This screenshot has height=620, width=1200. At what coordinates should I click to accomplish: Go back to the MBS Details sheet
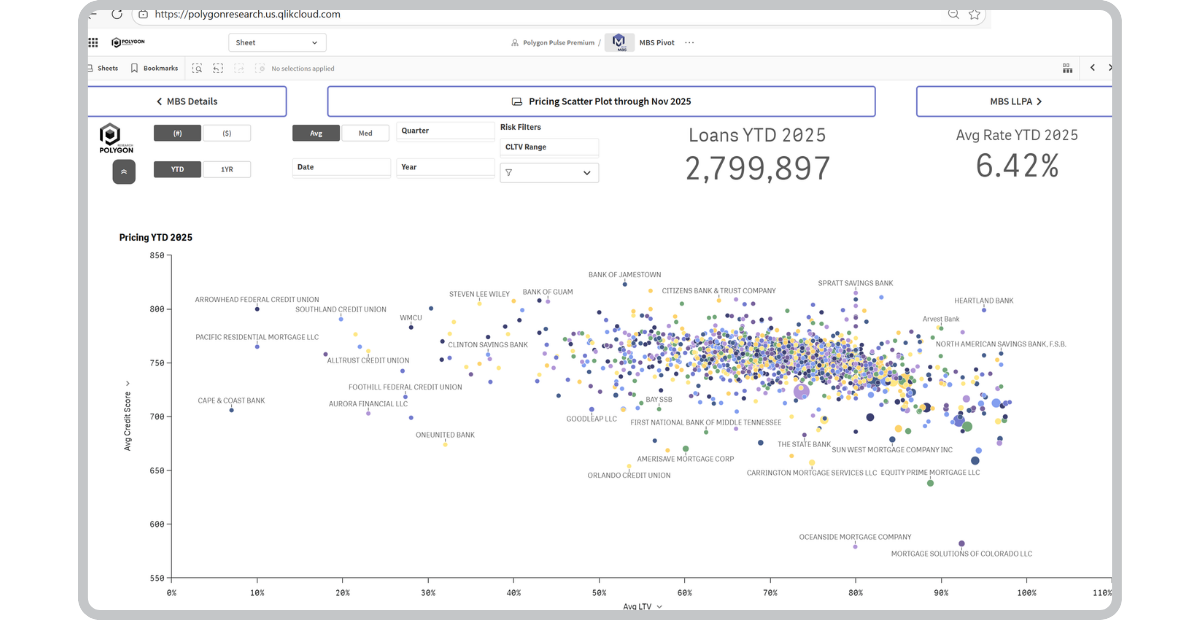coord(189,101)
